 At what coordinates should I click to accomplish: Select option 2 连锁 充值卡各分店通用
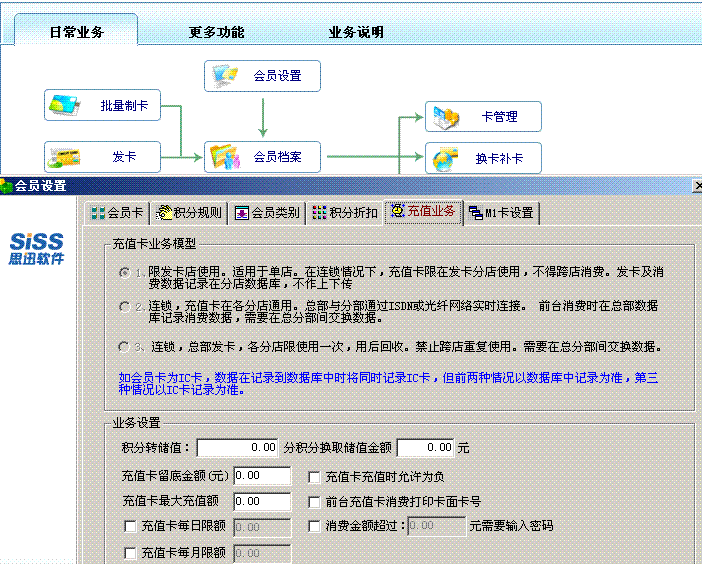click(x=124, y=306)
